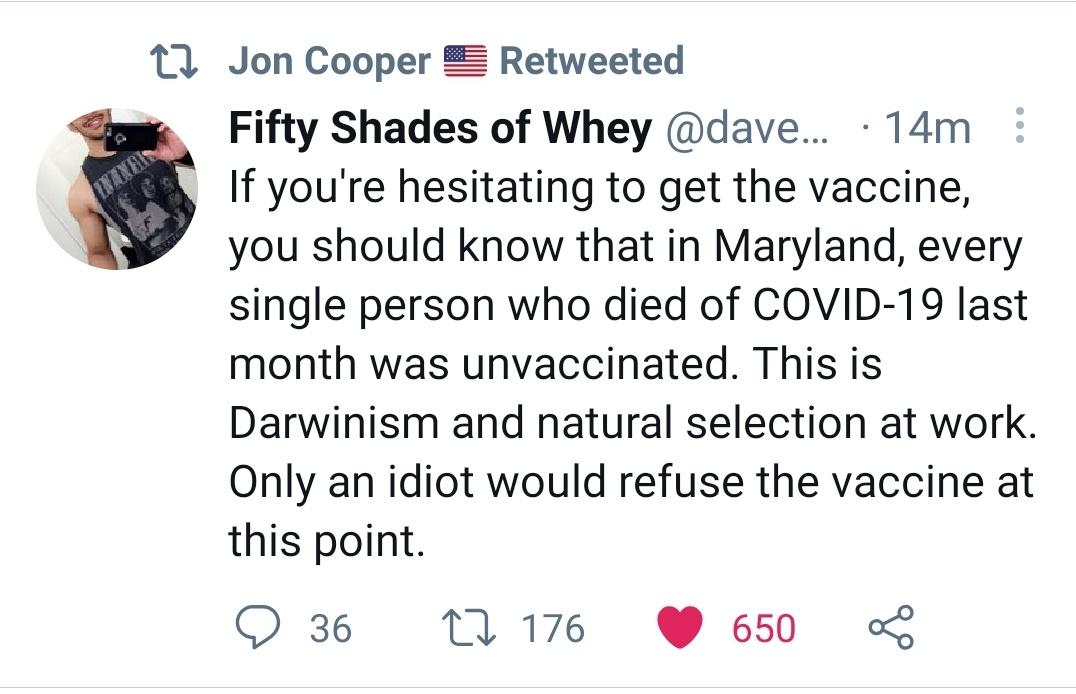
Task: Open Fifty Shades of Whey profile name
Action: click(x=440, y=128)
